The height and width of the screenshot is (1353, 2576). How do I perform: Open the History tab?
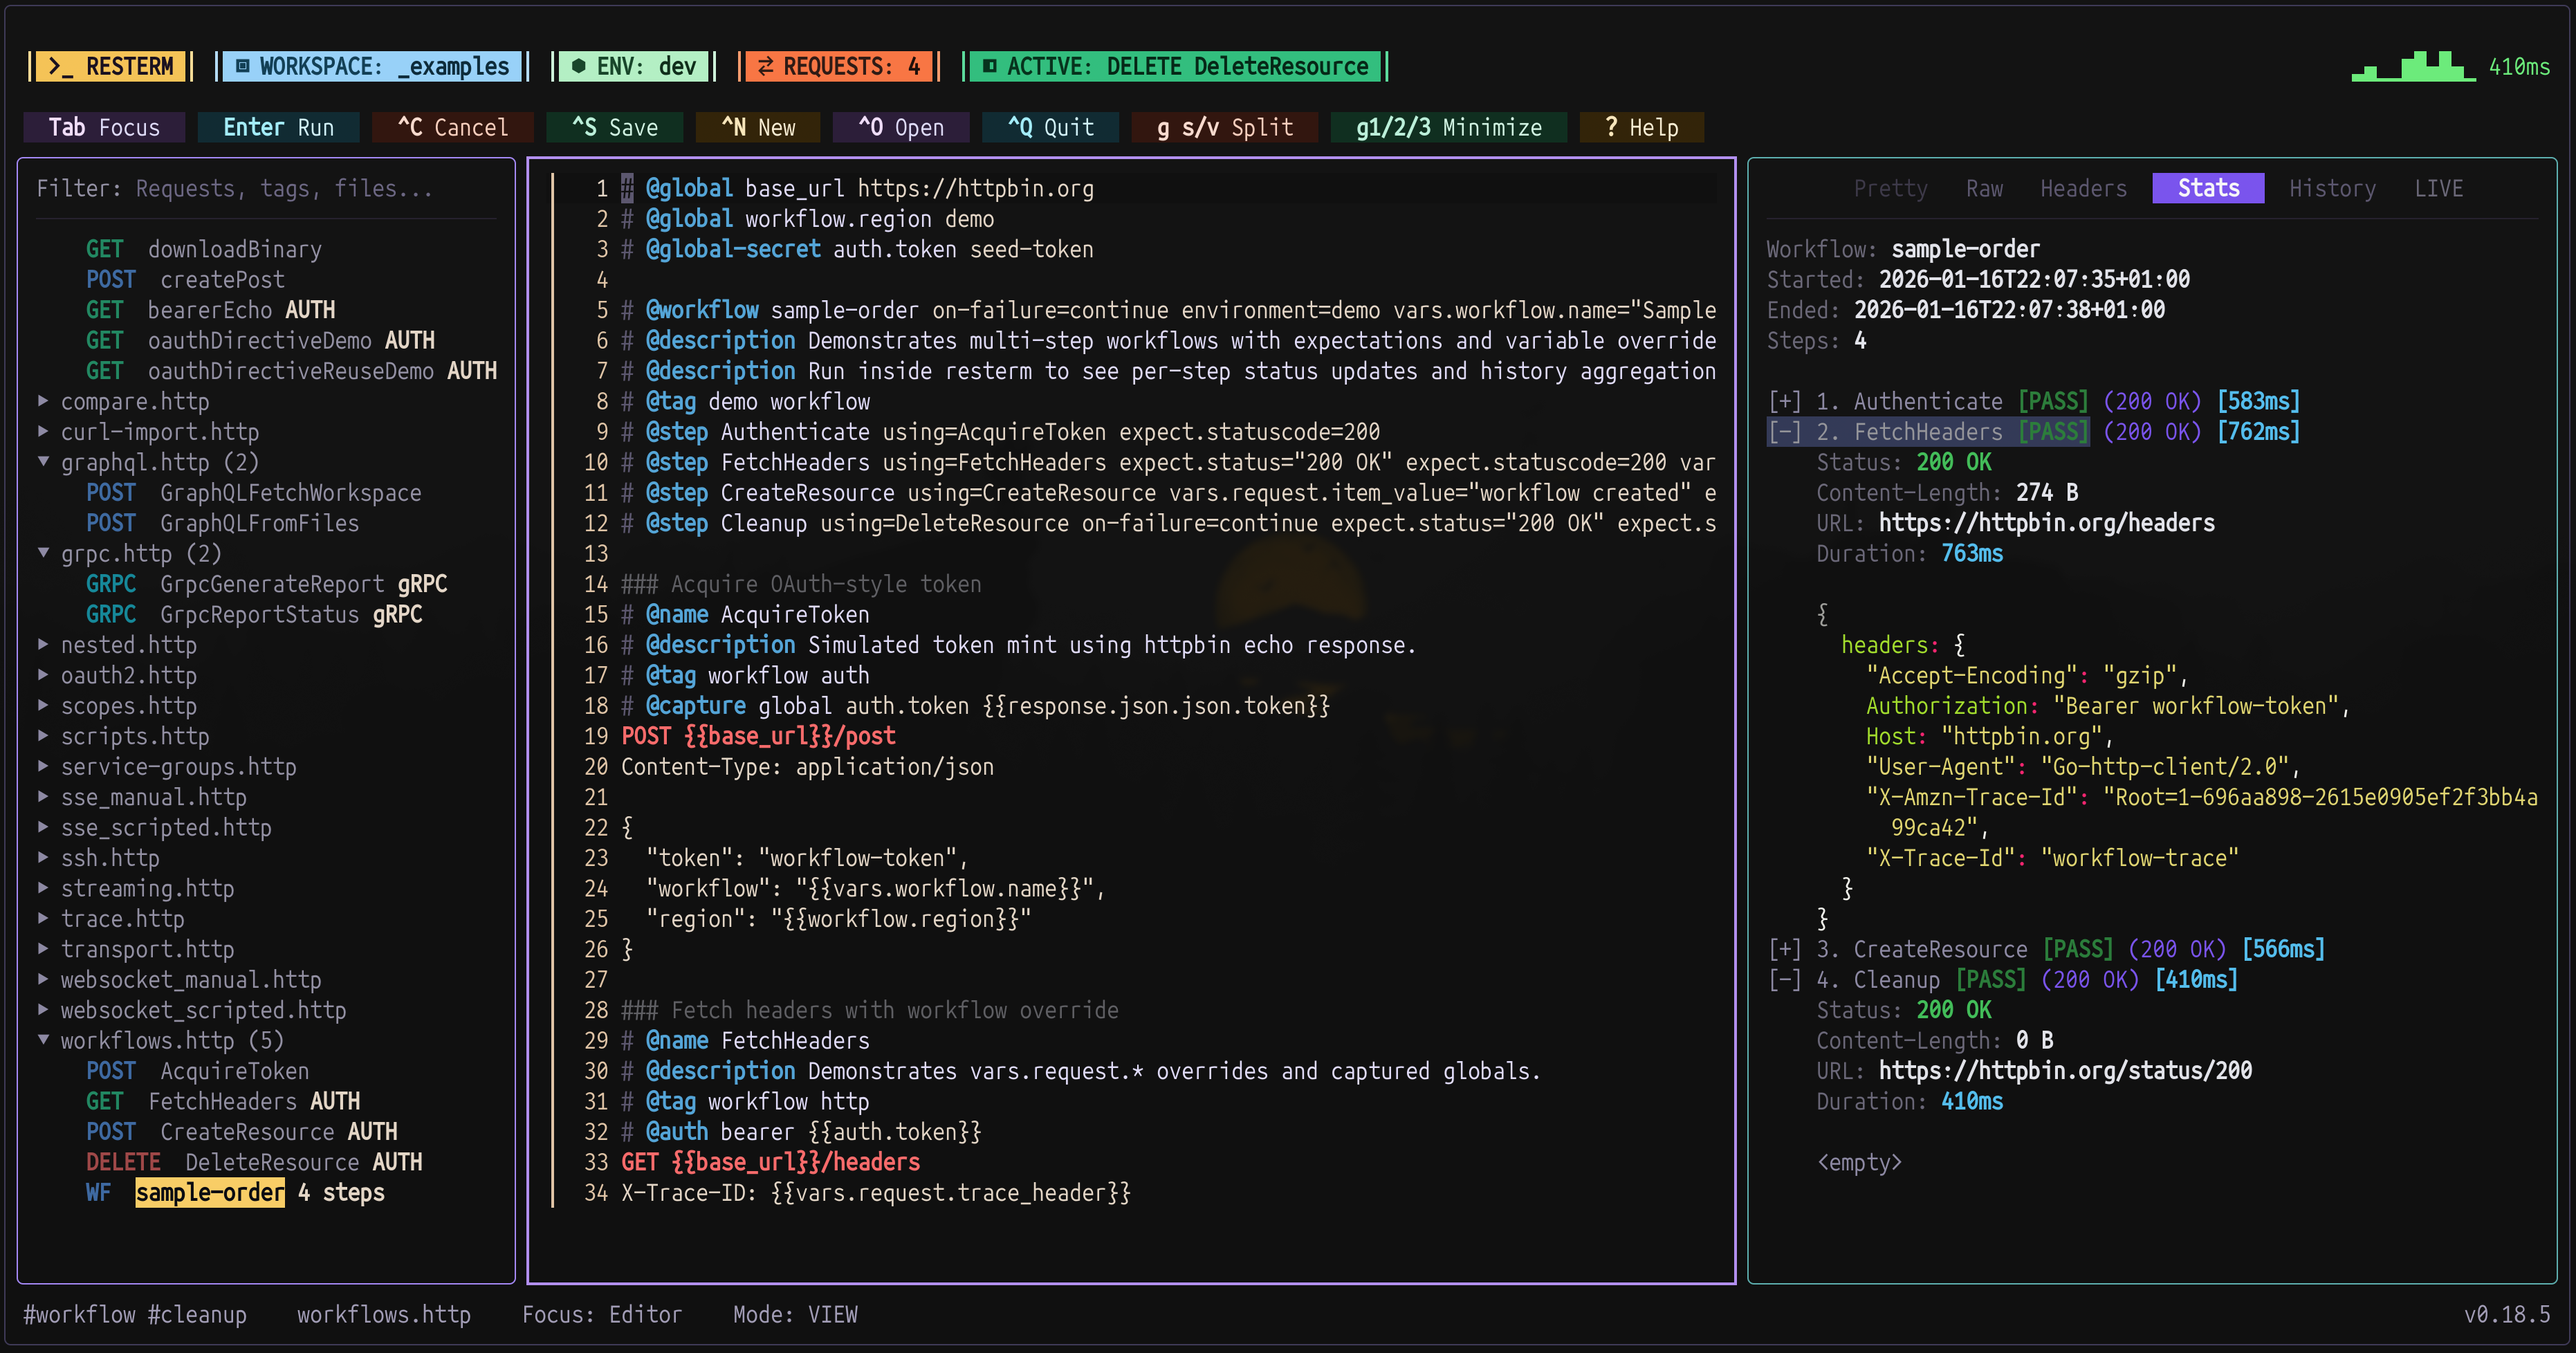click(x=2332, y=188)
